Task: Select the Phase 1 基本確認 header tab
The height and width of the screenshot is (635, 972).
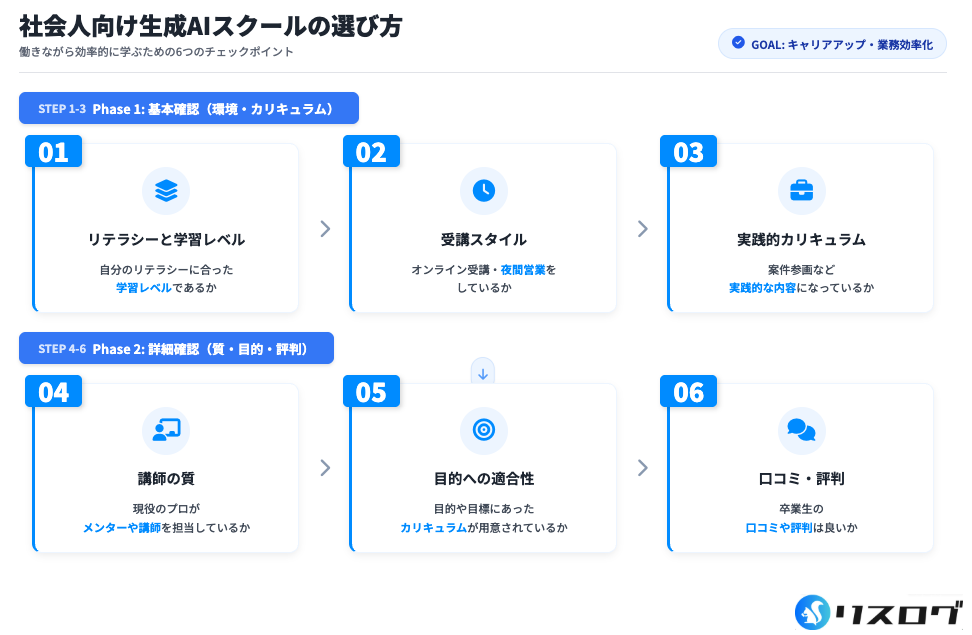Action: (189, 108)
